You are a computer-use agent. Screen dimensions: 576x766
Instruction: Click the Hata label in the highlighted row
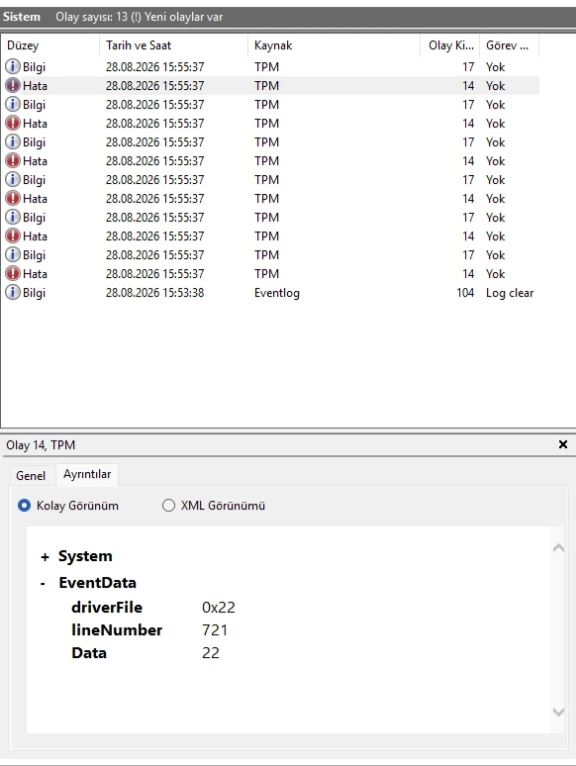[x=35, y=85]
